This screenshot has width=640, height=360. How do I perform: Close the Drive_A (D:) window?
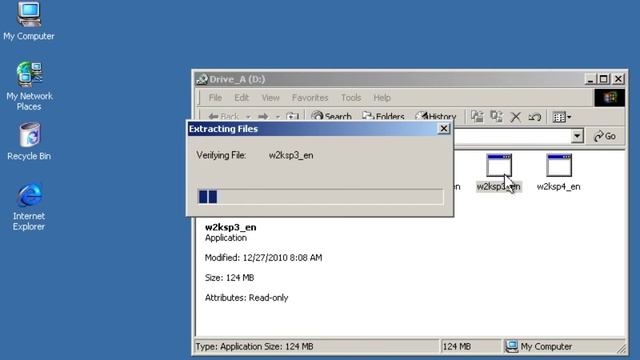click(618, 79)
